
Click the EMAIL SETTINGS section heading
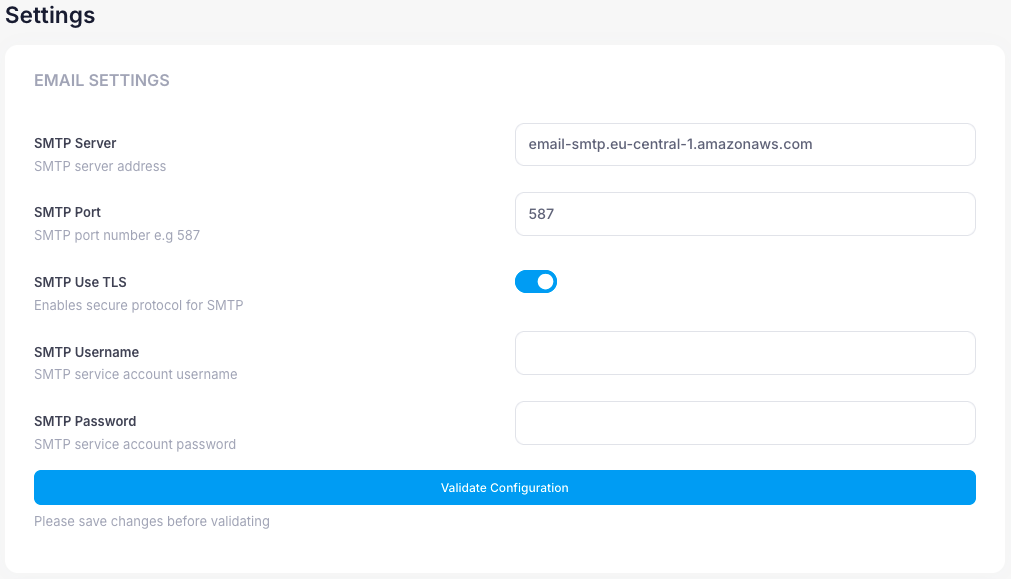point(102,80)
